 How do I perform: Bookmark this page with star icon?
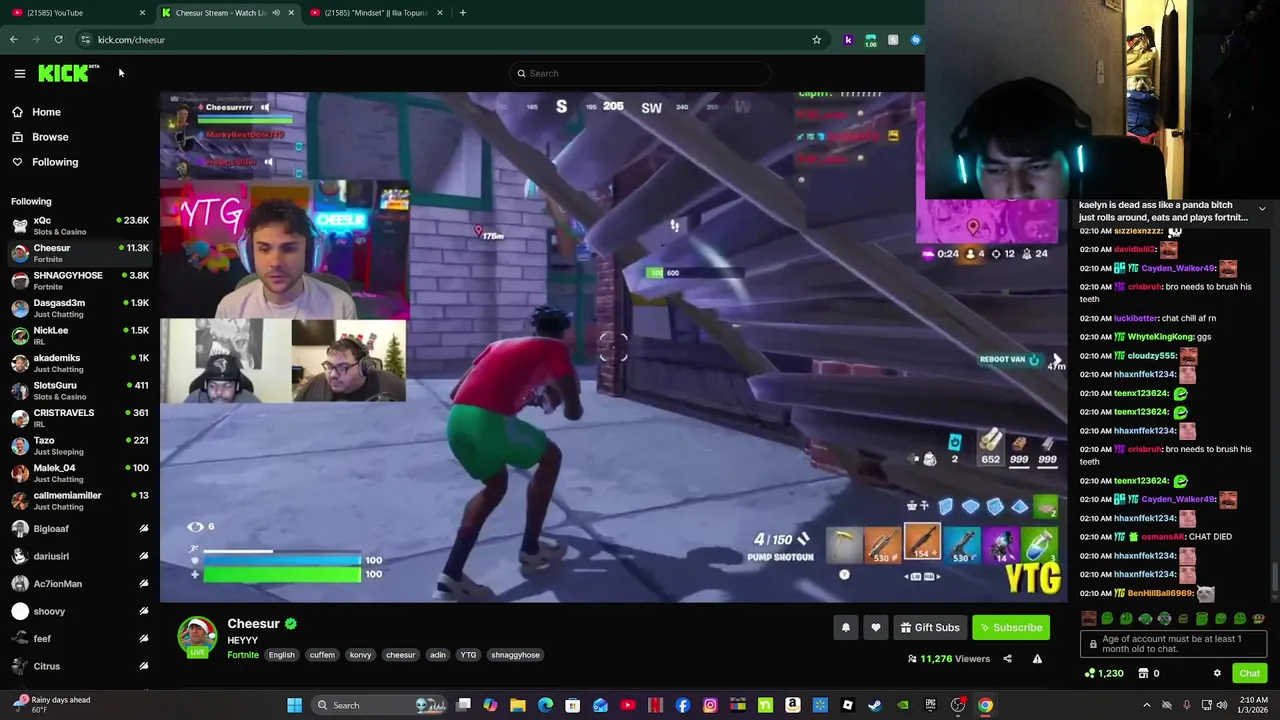[816, 40]
